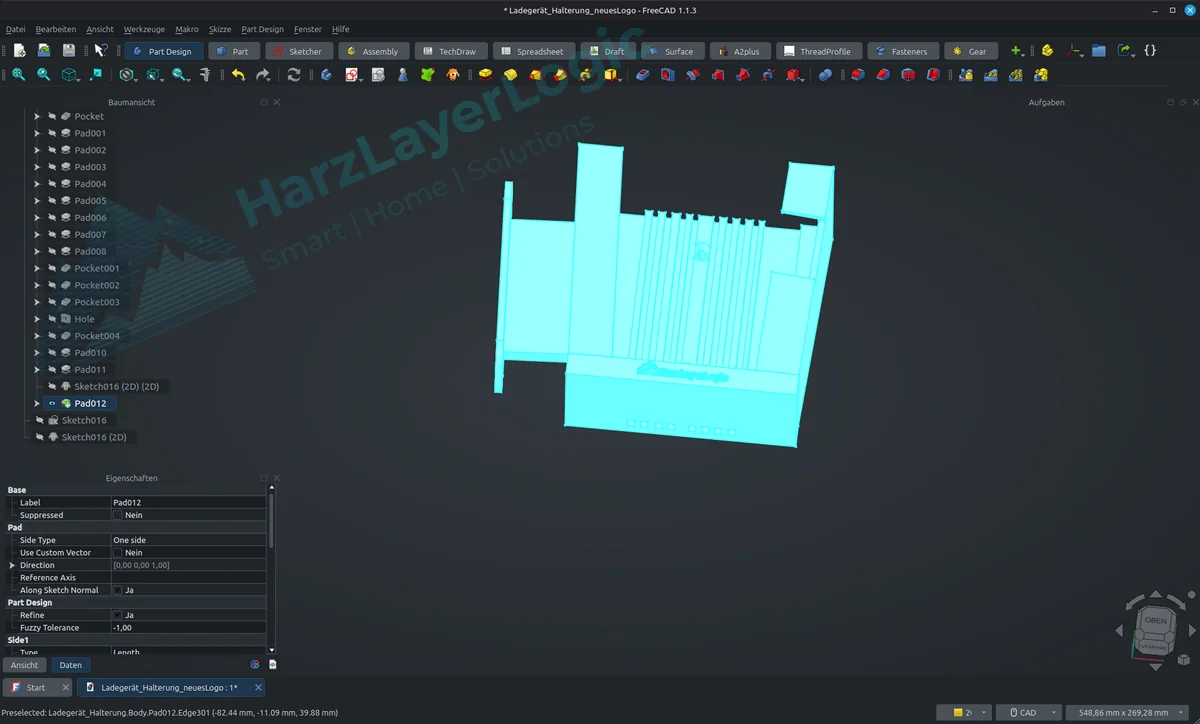Switch to the Spreadsheet workbench
Image resolution: width=1200 pixels, height=724 pixels.
pos(532,51)
